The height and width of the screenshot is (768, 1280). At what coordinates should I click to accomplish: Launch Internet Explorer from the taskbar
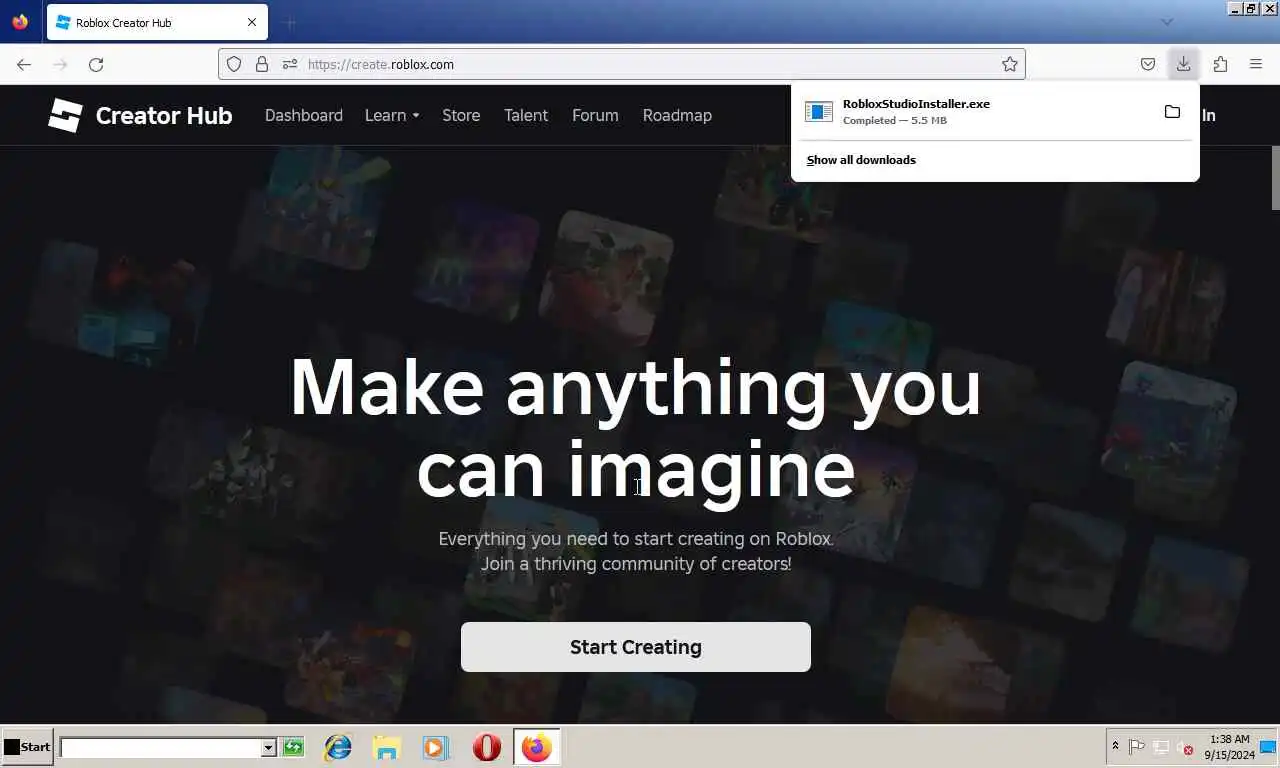click(338, 747)
